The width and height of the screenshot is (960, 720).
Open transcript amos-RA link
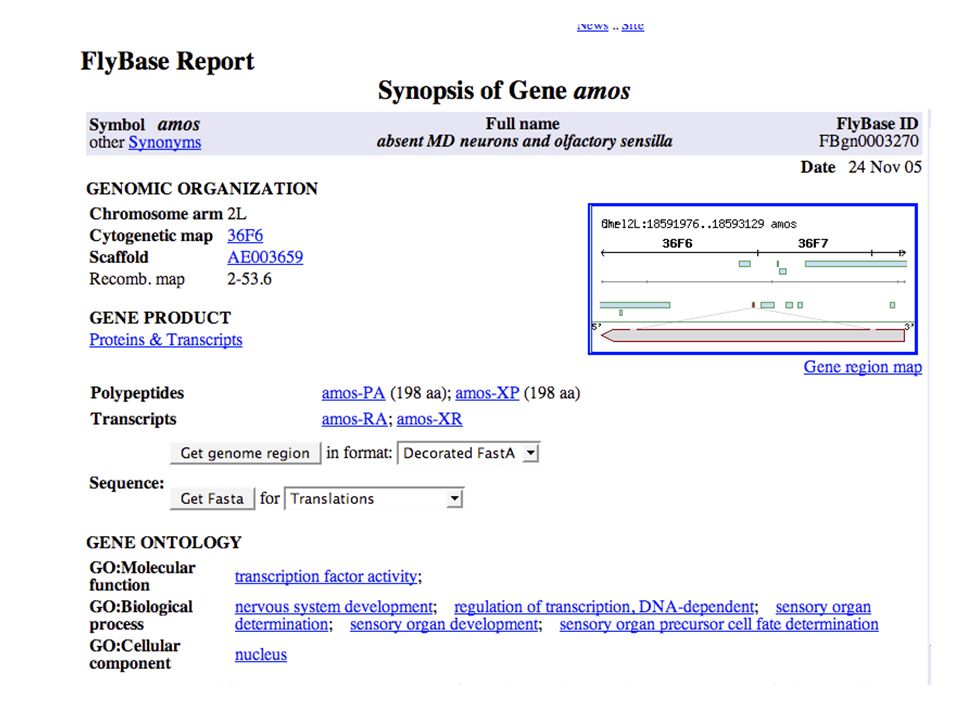(x=354, y=419)
